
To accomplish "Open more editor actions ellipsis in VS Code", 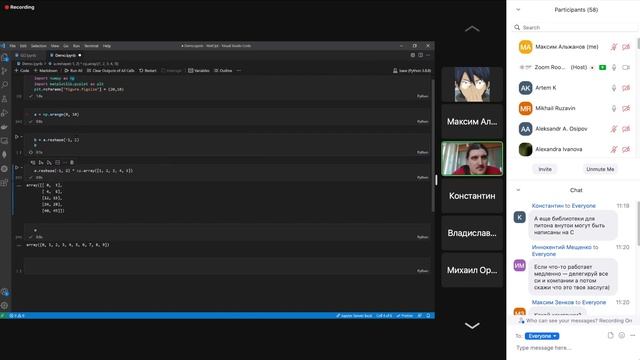I will [428, 55].
